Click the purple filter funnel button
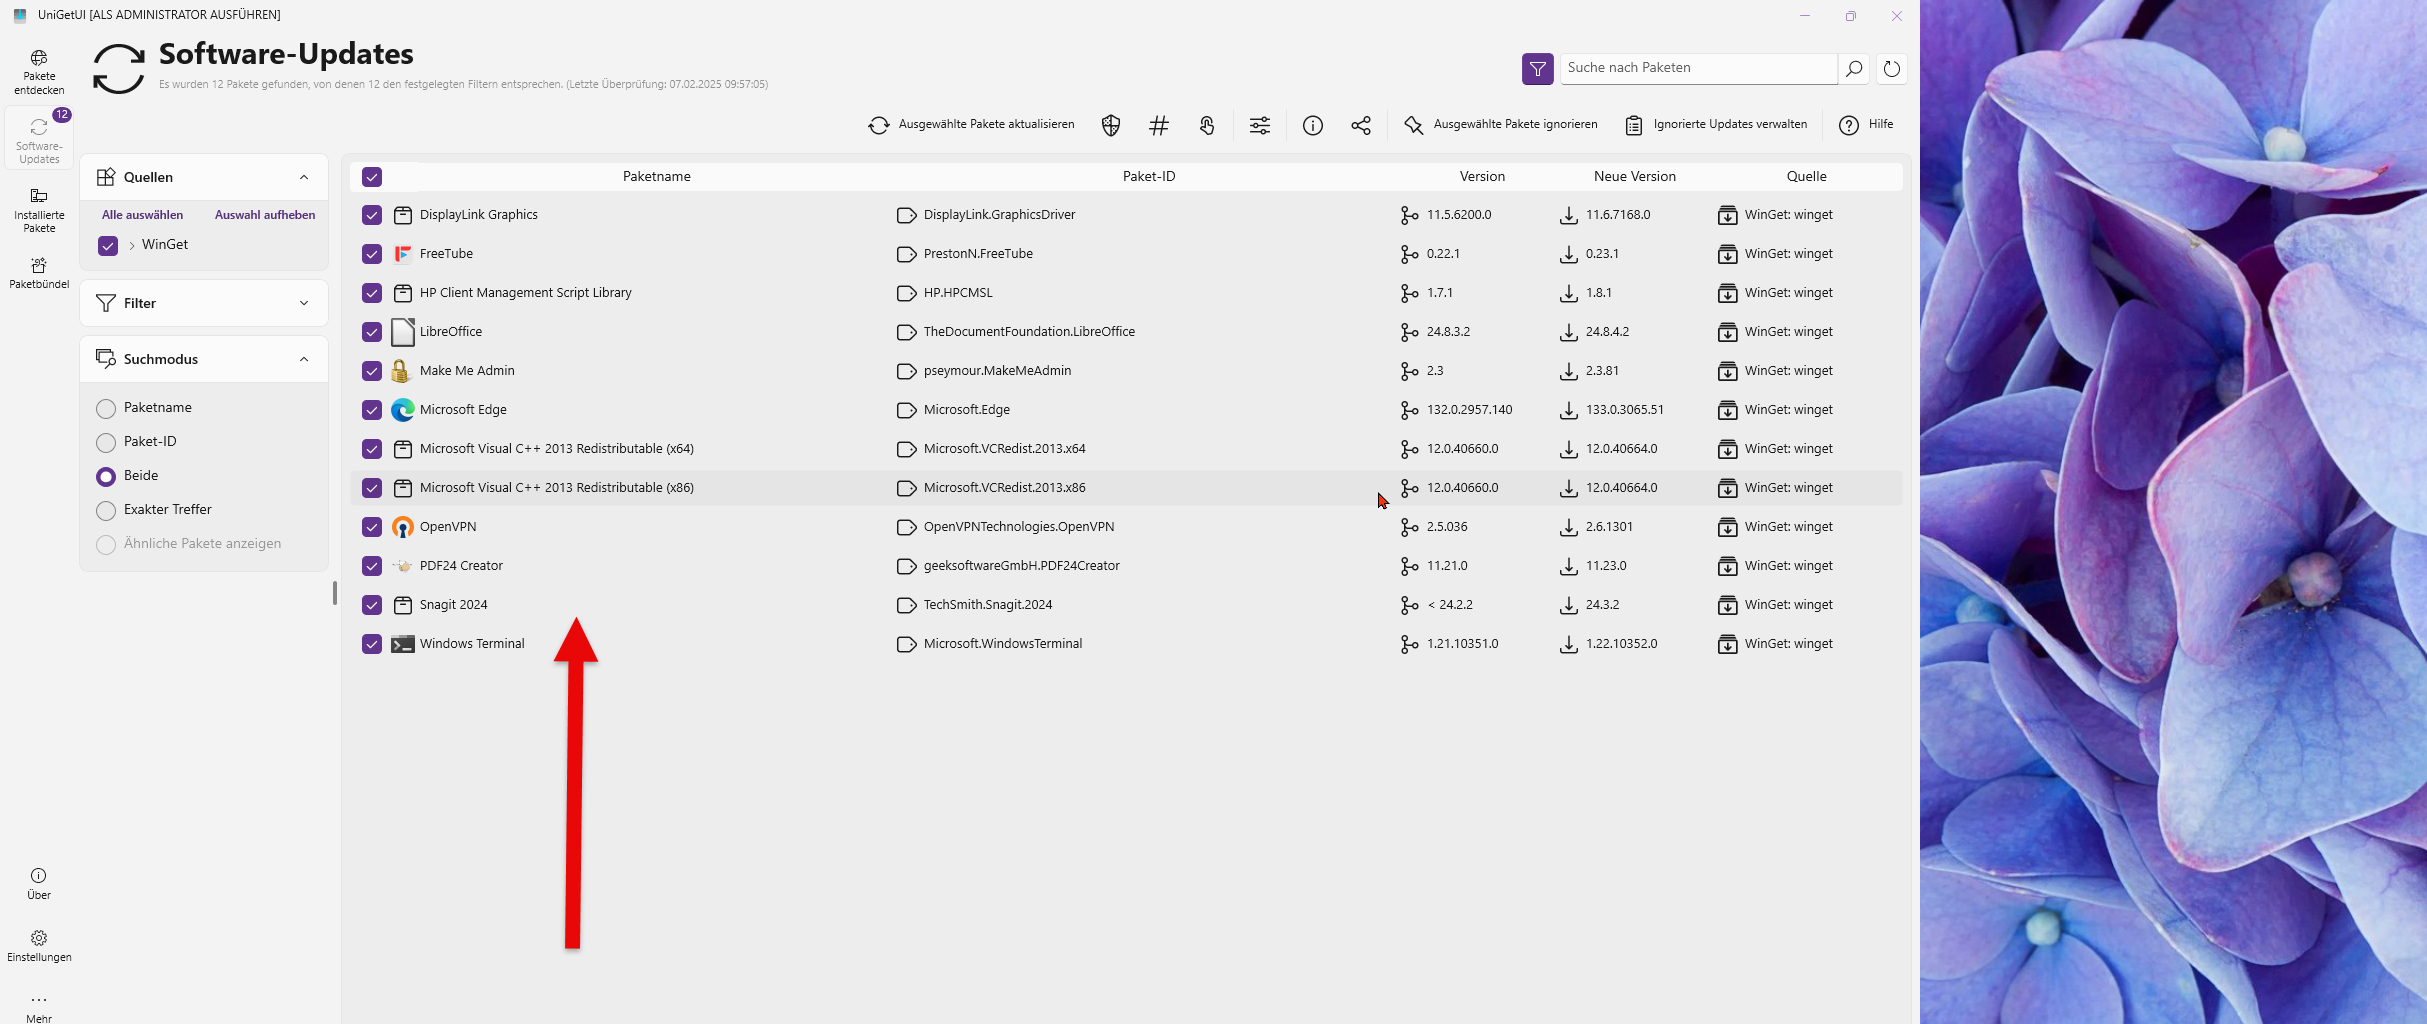 (x=1538, y=69)
